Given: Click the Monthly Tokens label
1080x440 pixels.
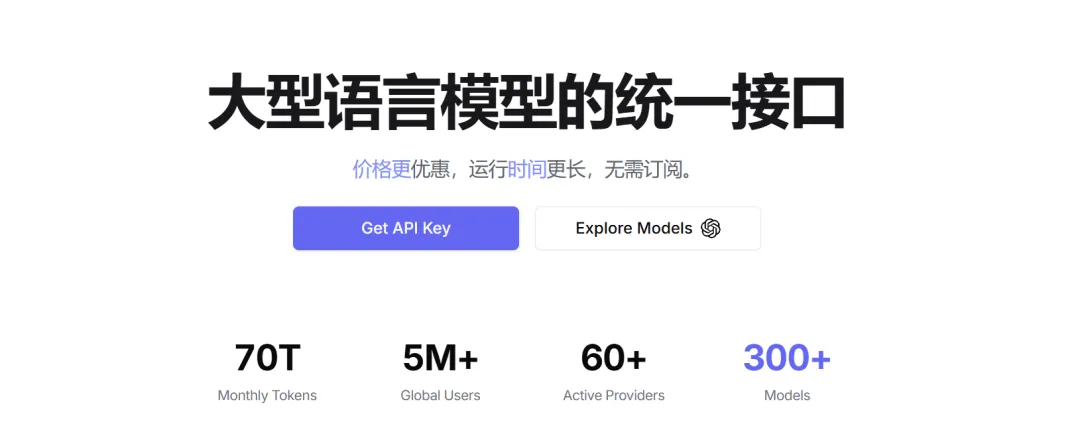Looking at the screenshot, I should tap(267, 395).
